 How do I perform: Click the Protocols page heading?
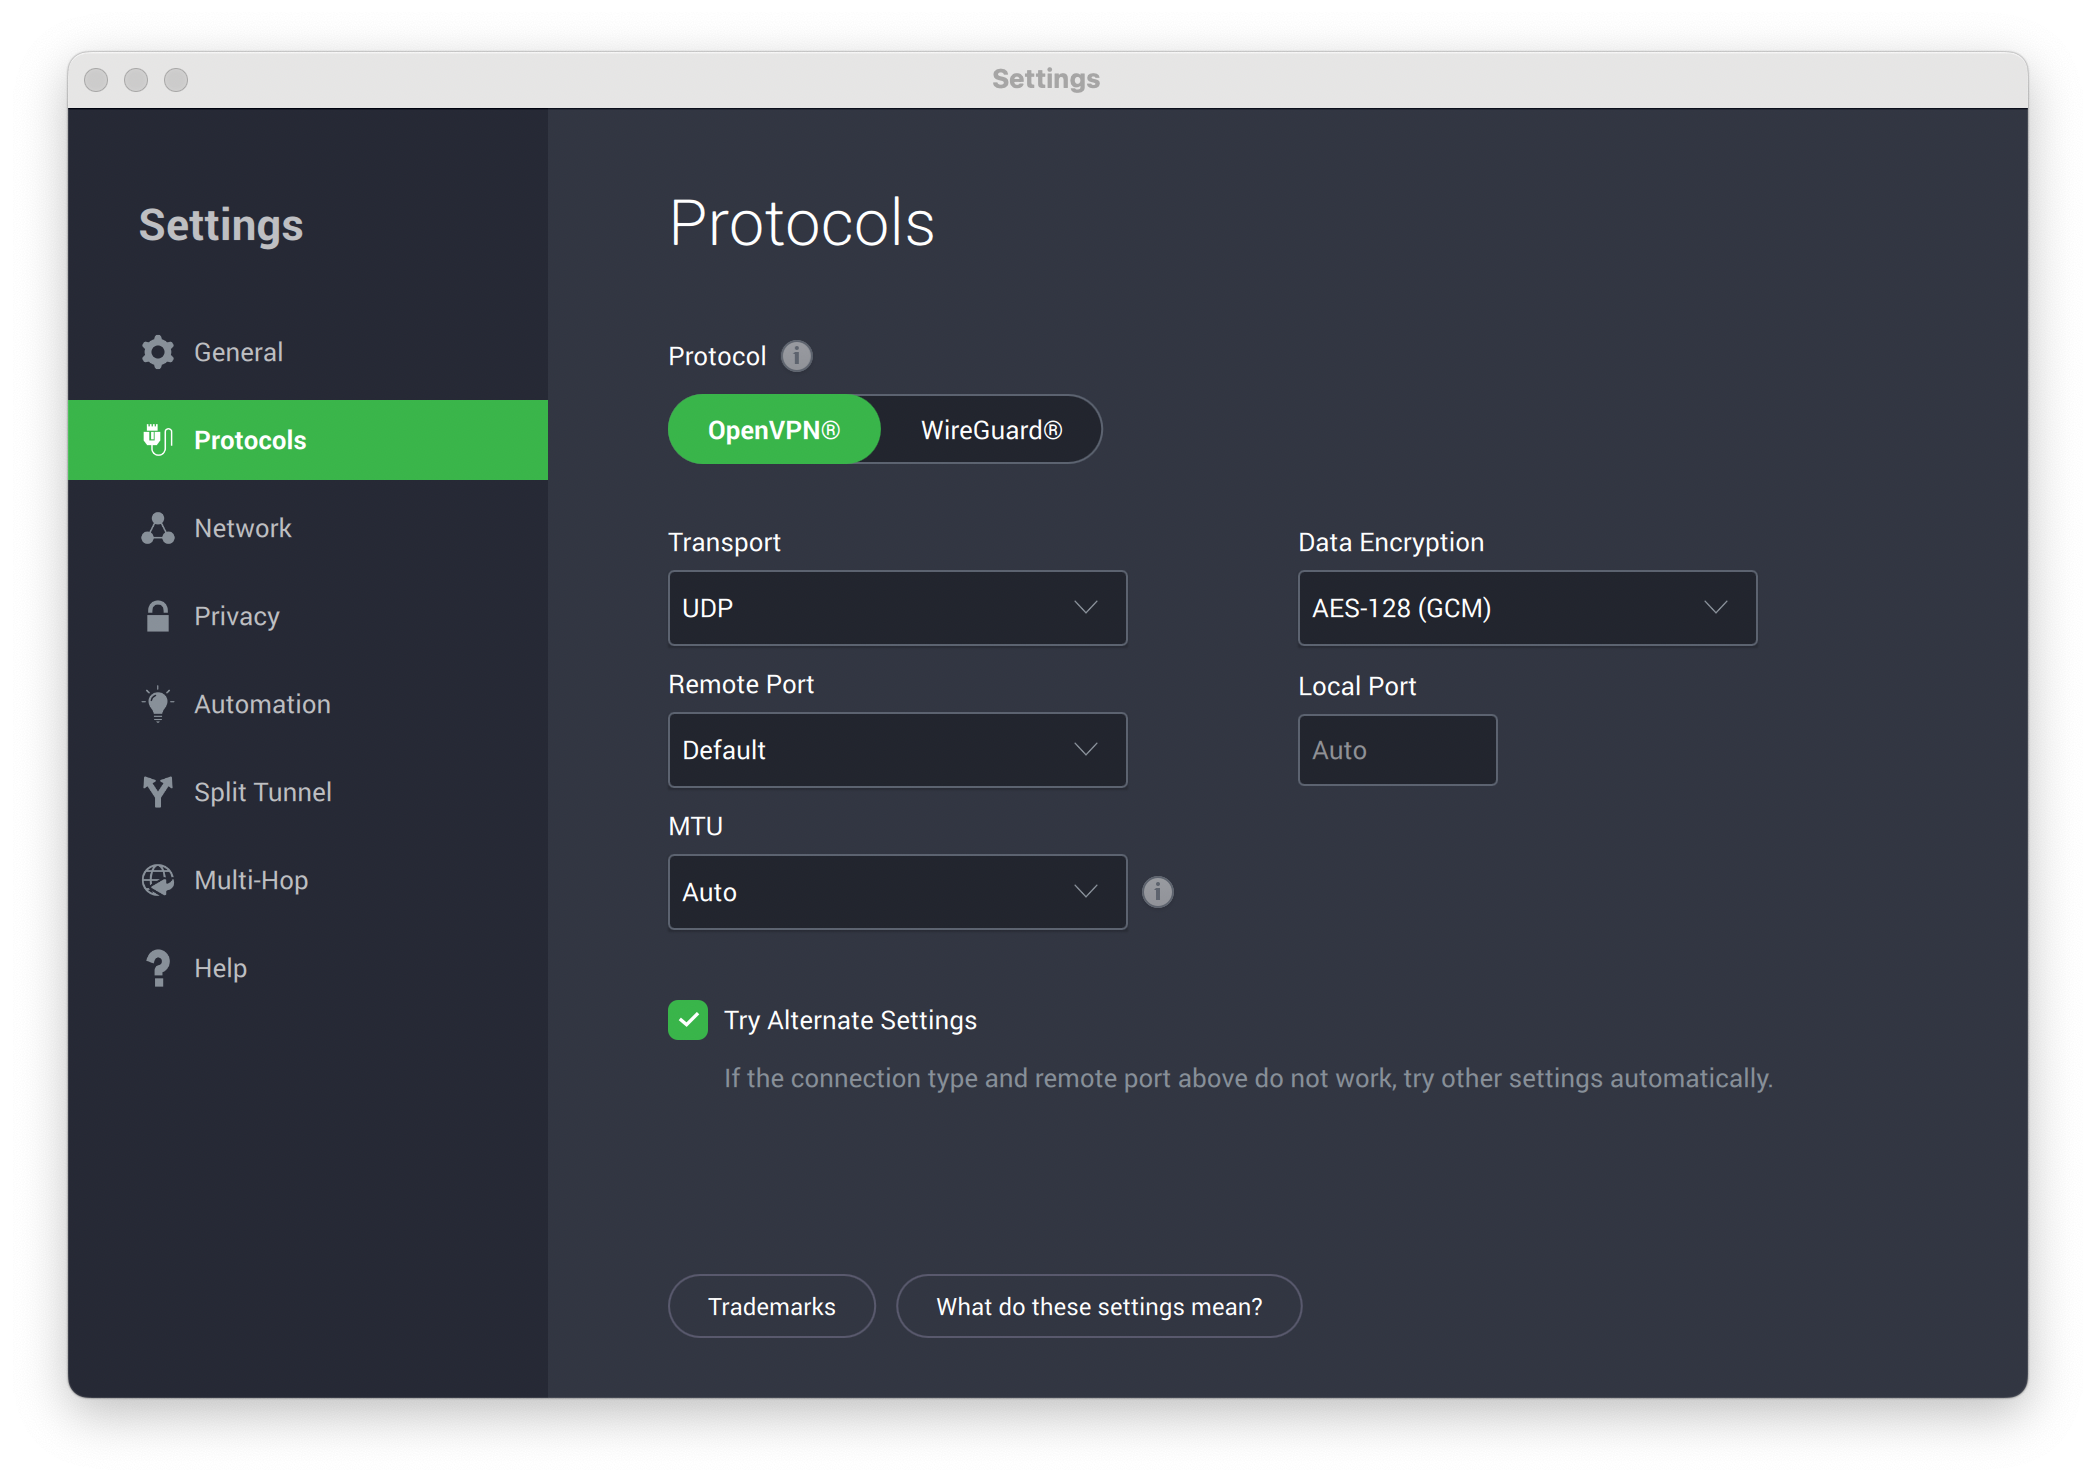pyautogui.click(x=802, y=222)
